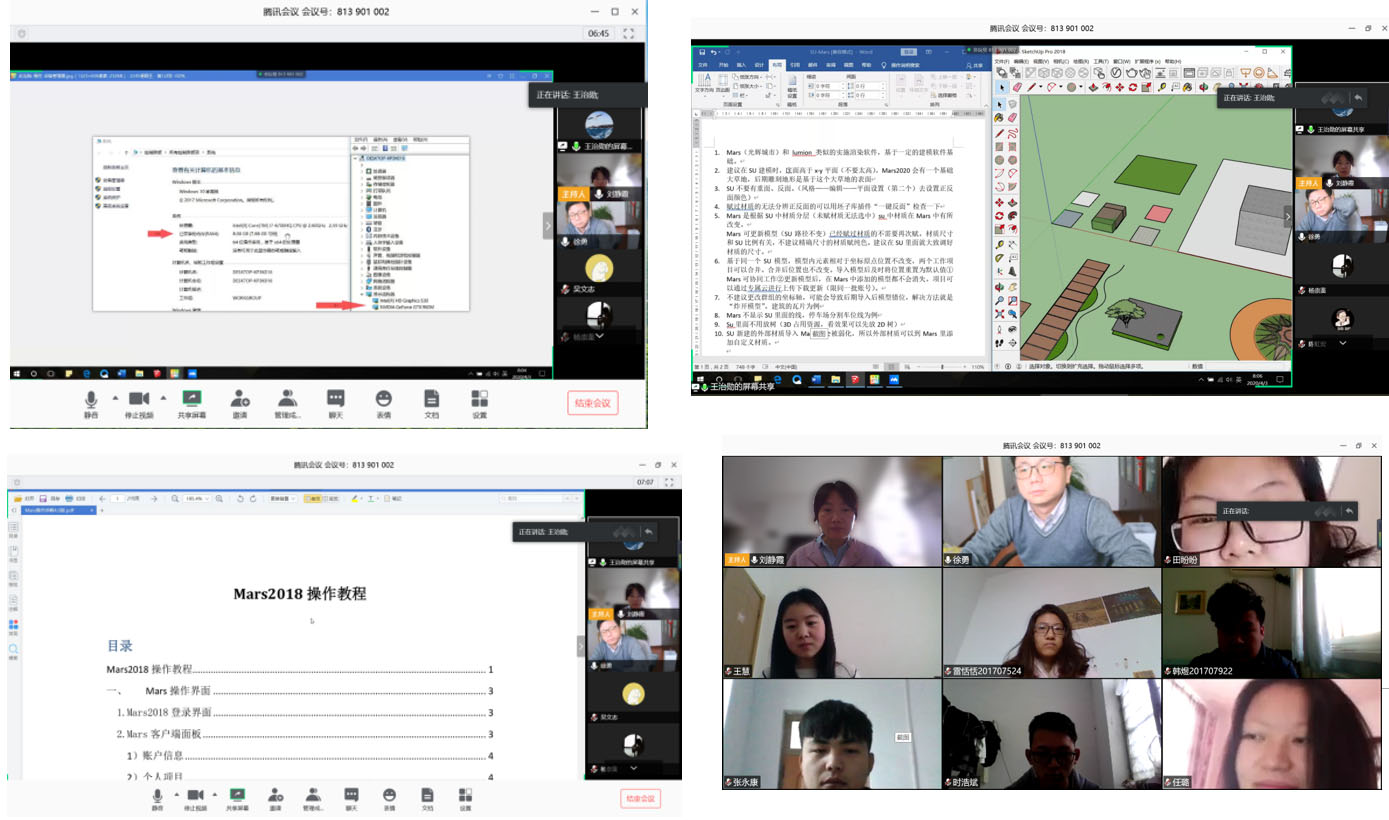This screenshot has width=1389, height=820.
Task: Open magnifier search icon in PDF sidebar
Action: pos(14,651)
